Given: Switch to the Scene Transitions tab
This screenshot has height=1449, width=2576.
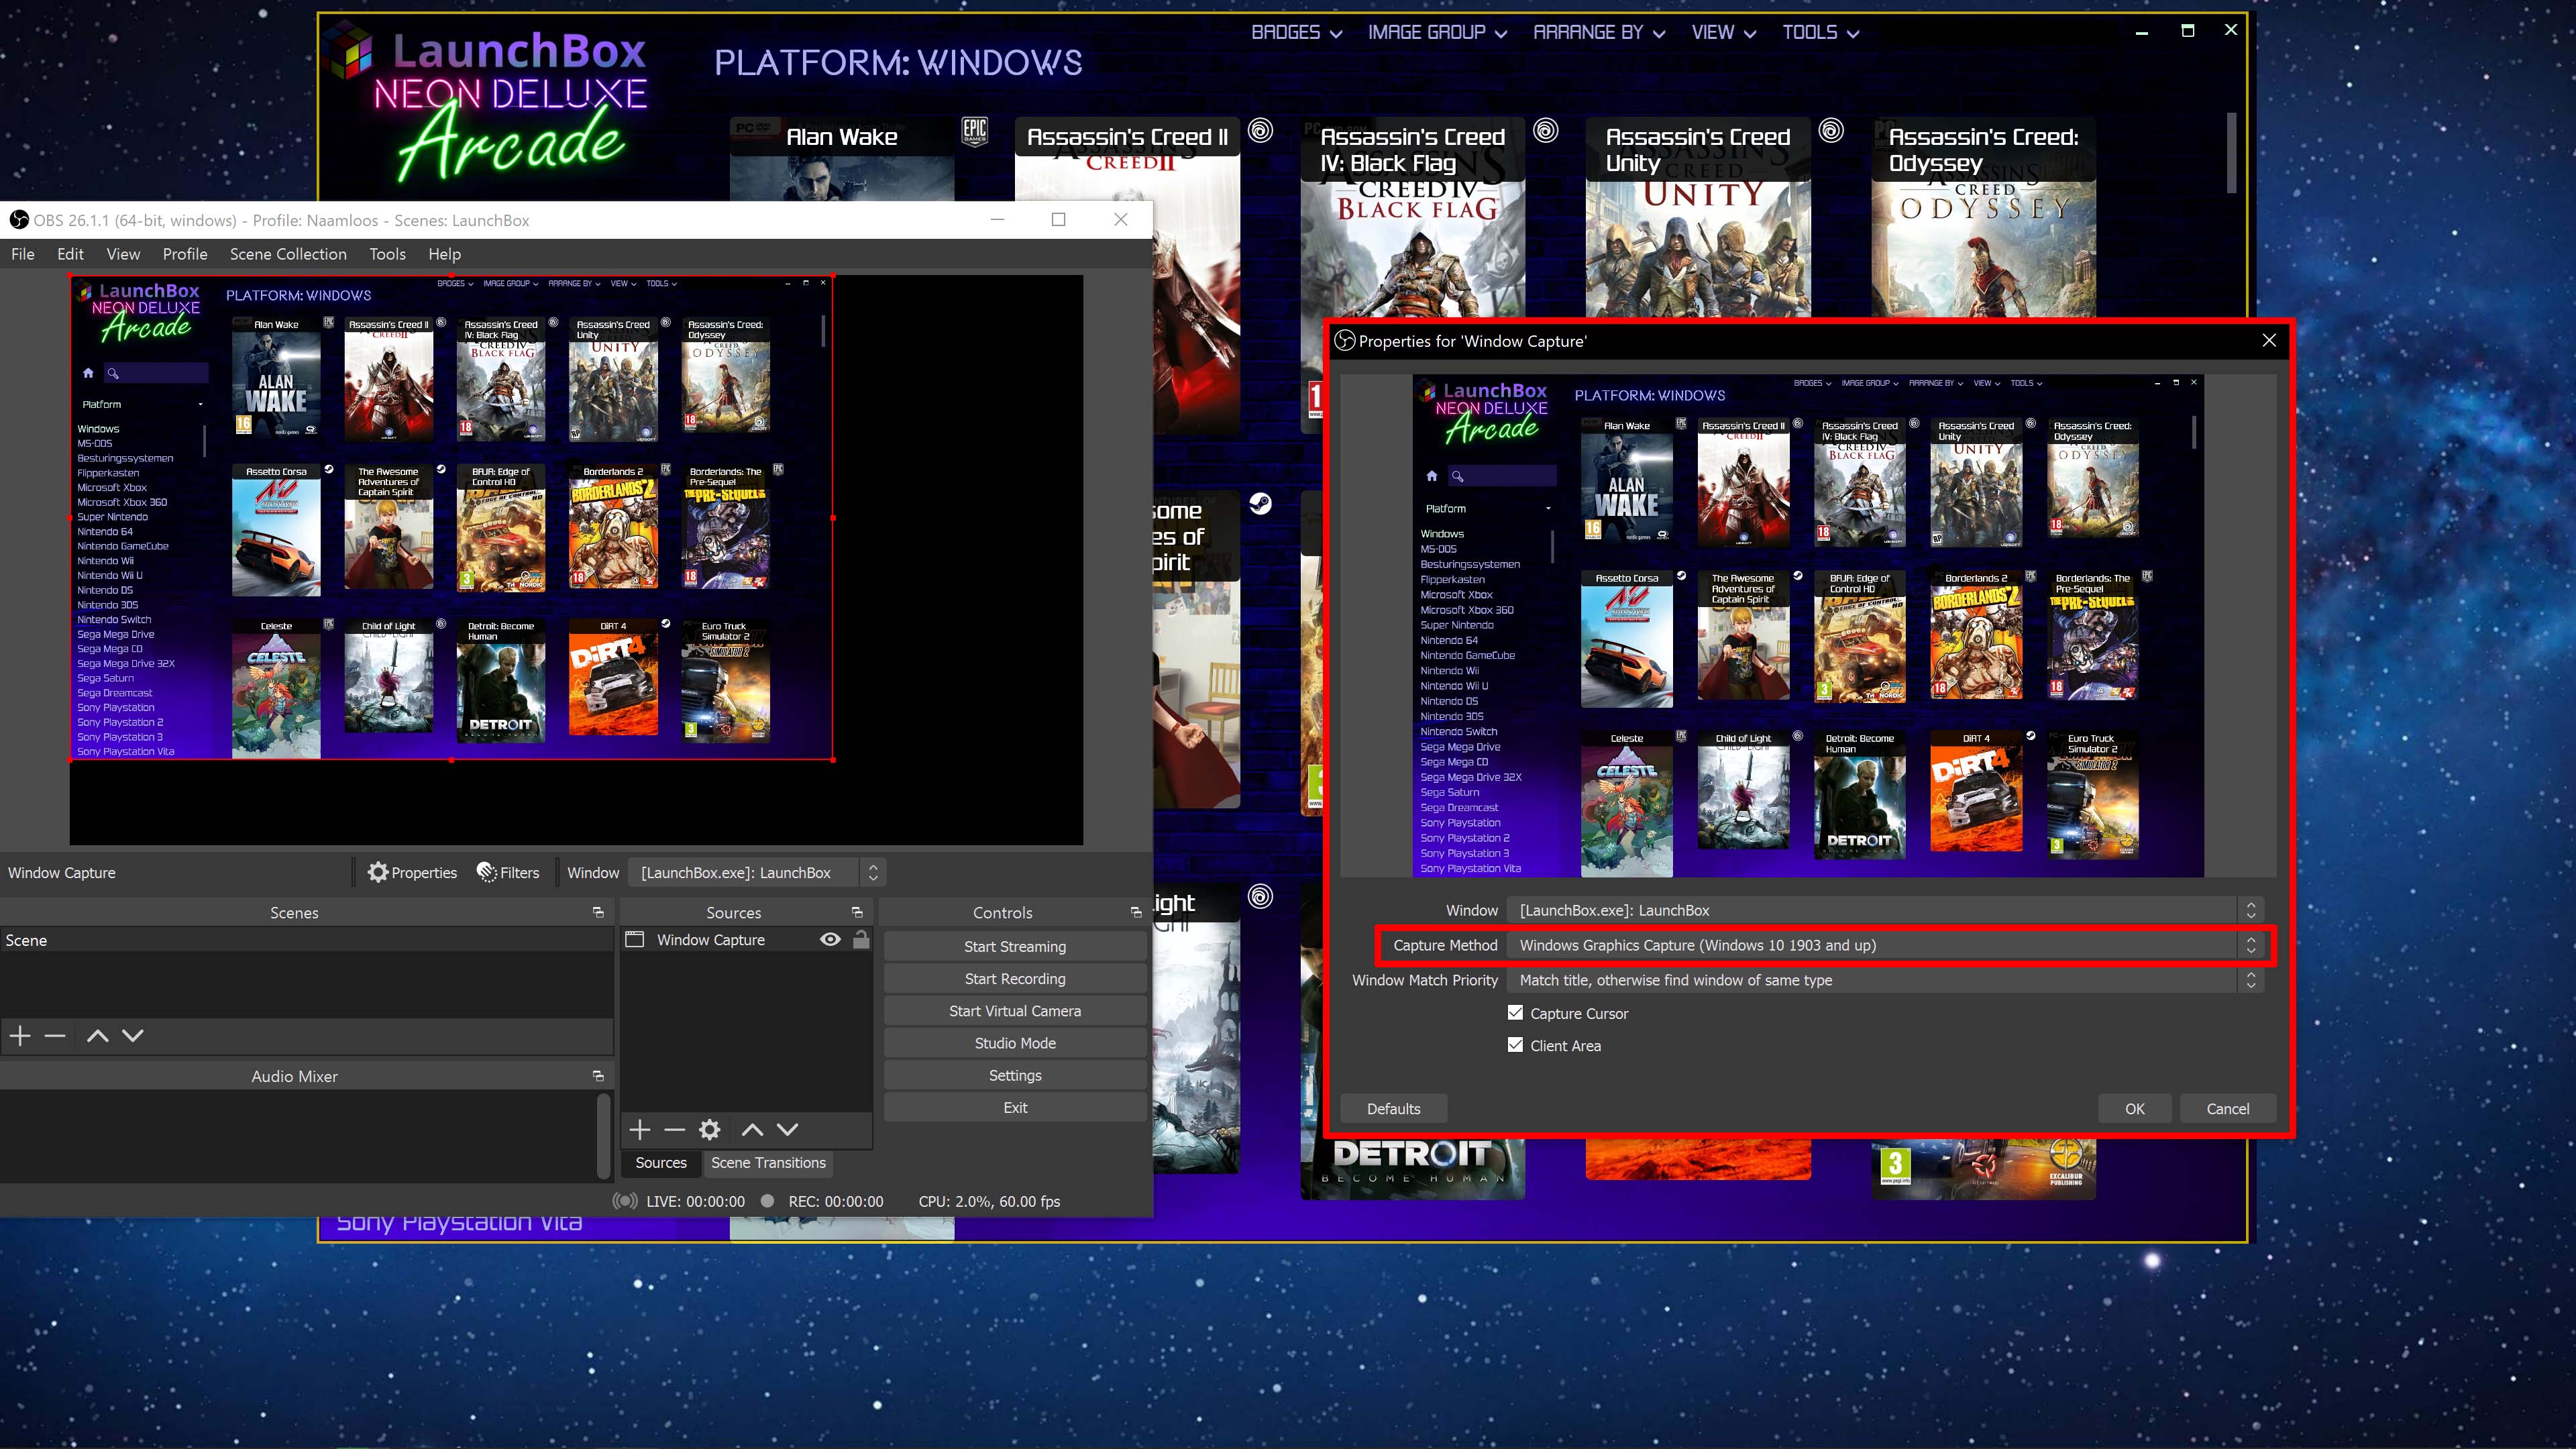Looking at the screenshot, I should click(768, 1163).
